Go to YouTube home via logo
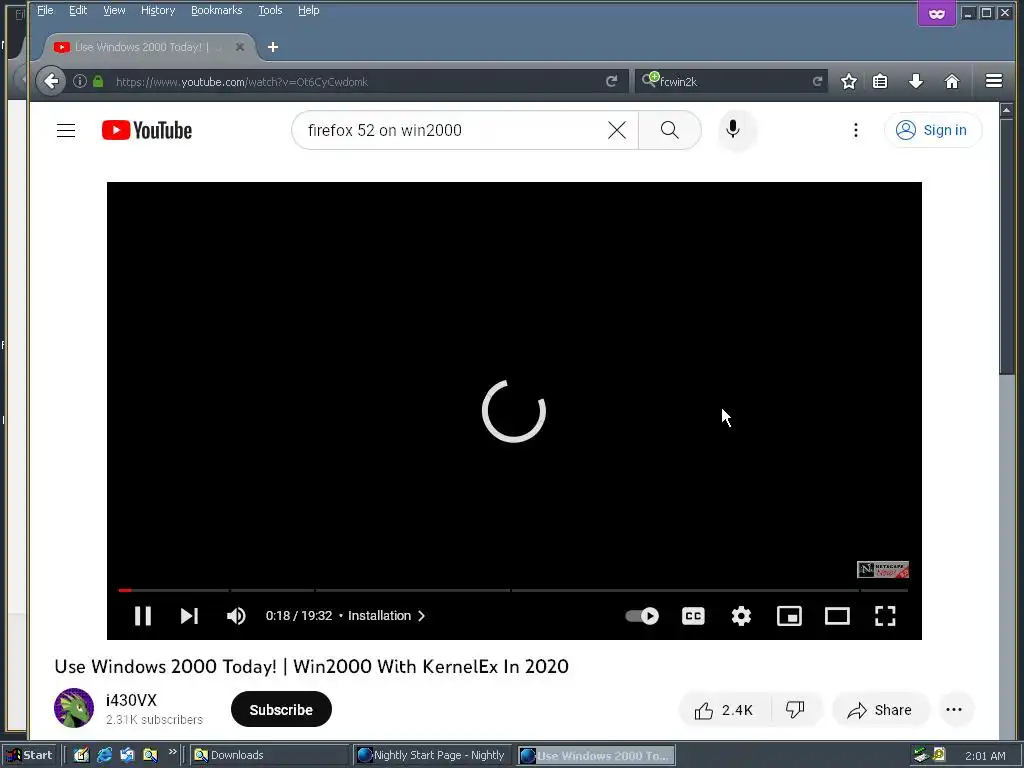Viewport: 1024px width, 768px height. coord(147,131)
